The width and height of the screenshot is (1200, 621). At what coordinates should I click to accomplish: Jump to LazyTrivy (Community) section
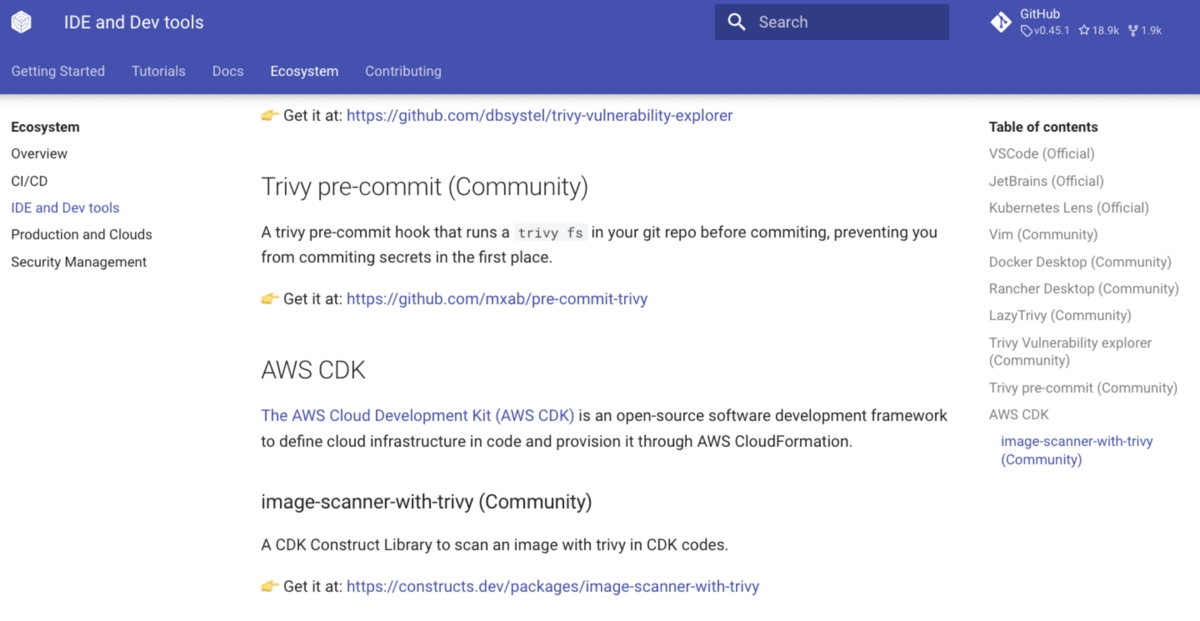[1060, 316]
